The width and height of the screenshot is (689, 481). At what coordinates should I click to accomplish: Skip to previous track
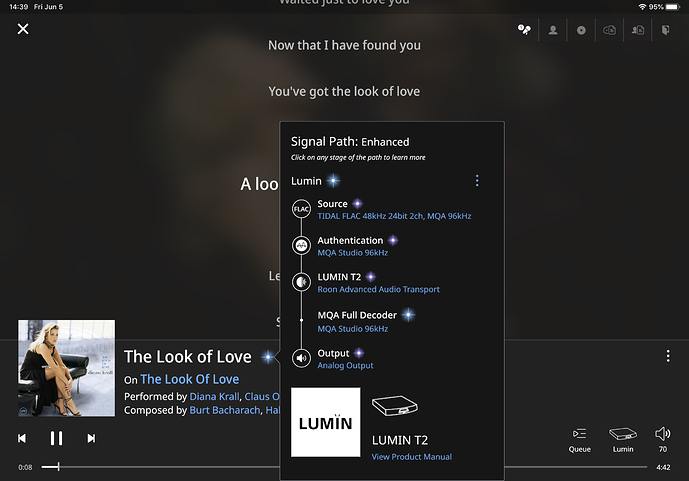22,438
